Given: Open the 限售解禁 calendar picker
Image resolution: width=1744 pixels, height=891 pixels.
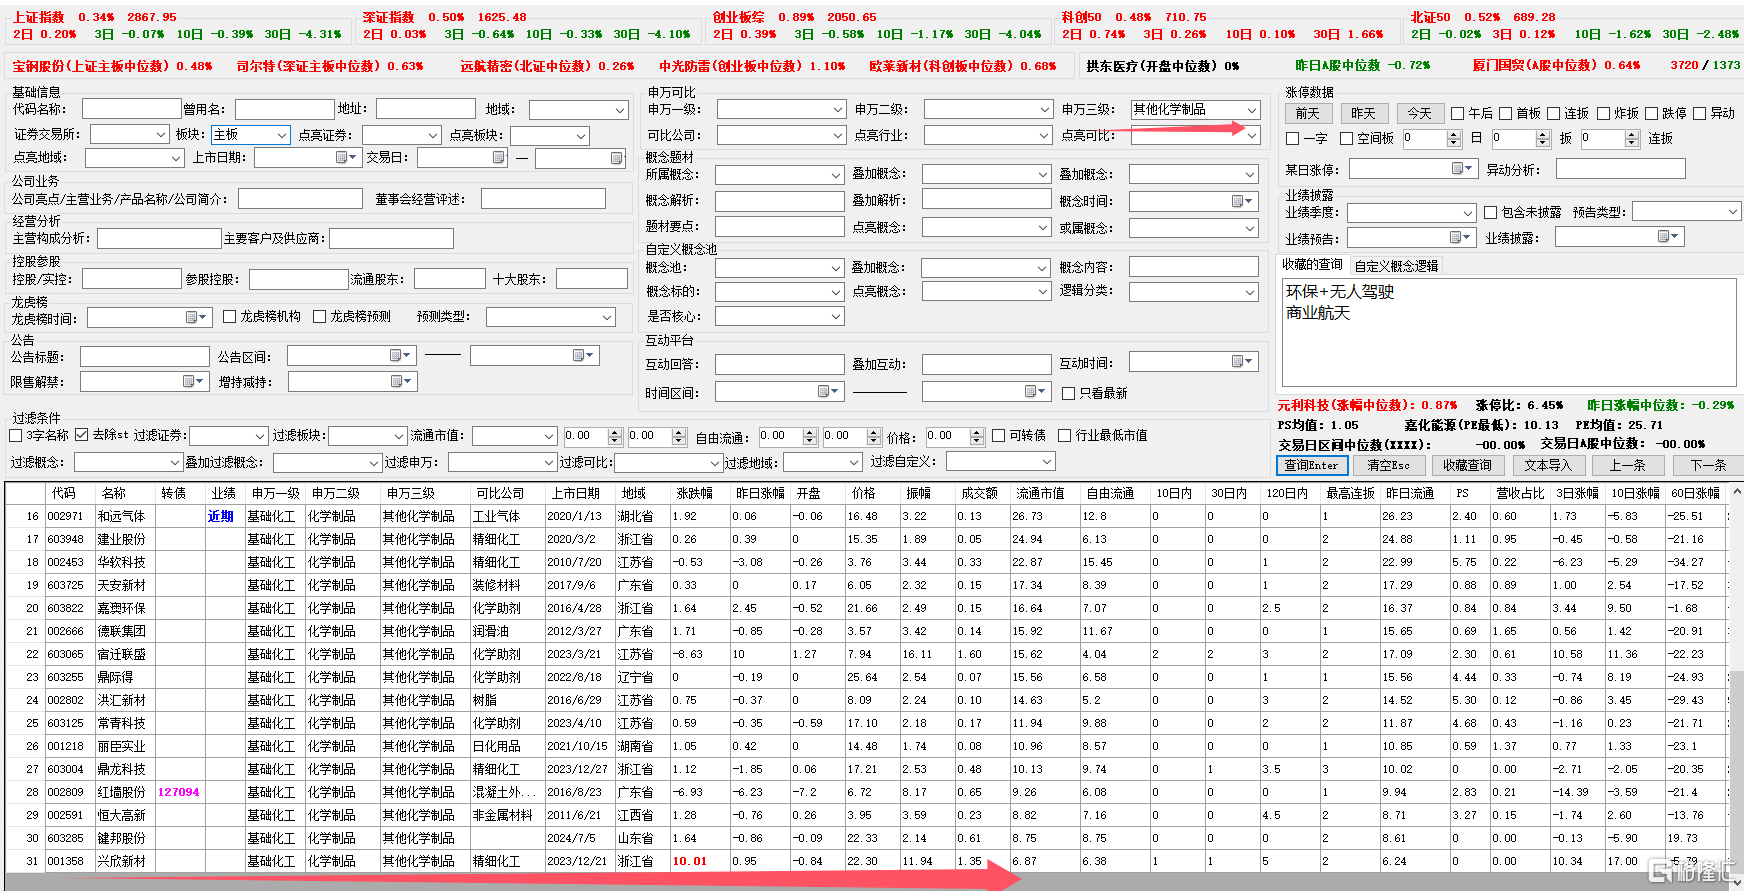Looking at the screenshot, I should pos(193,381).
